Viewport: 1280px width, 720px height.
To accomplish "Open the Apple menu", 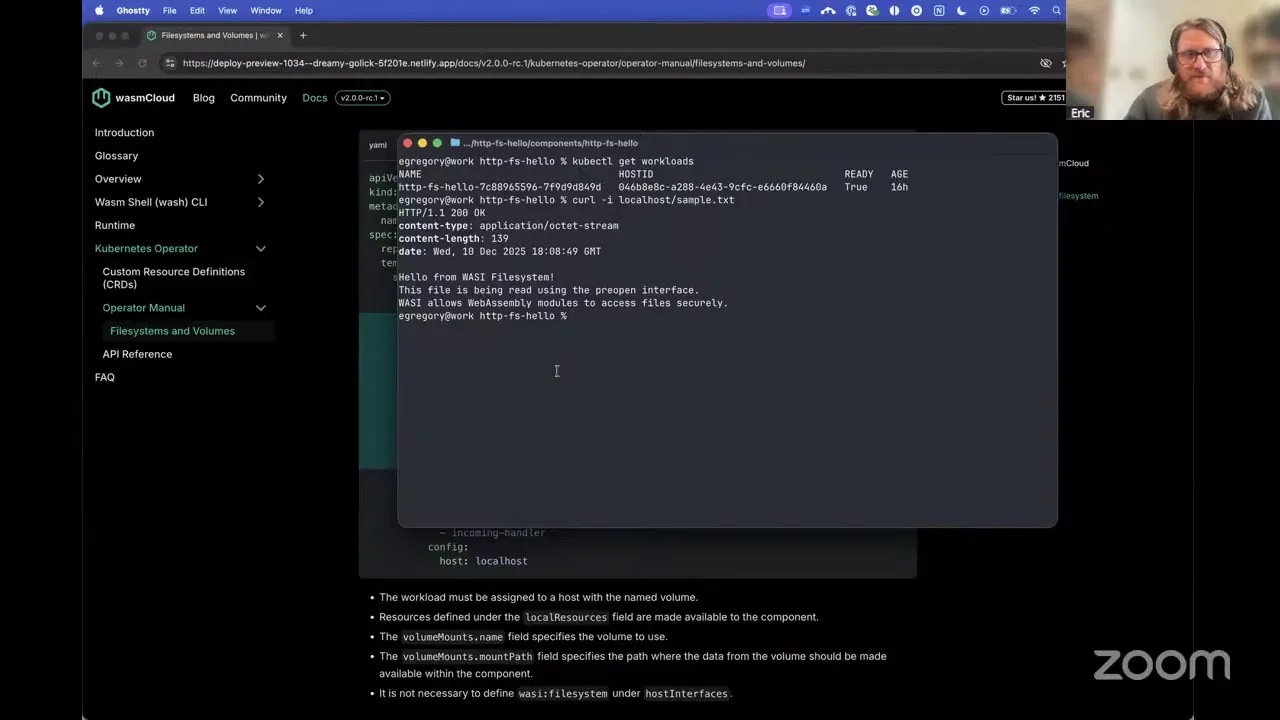I will click(x=99, y=10).
